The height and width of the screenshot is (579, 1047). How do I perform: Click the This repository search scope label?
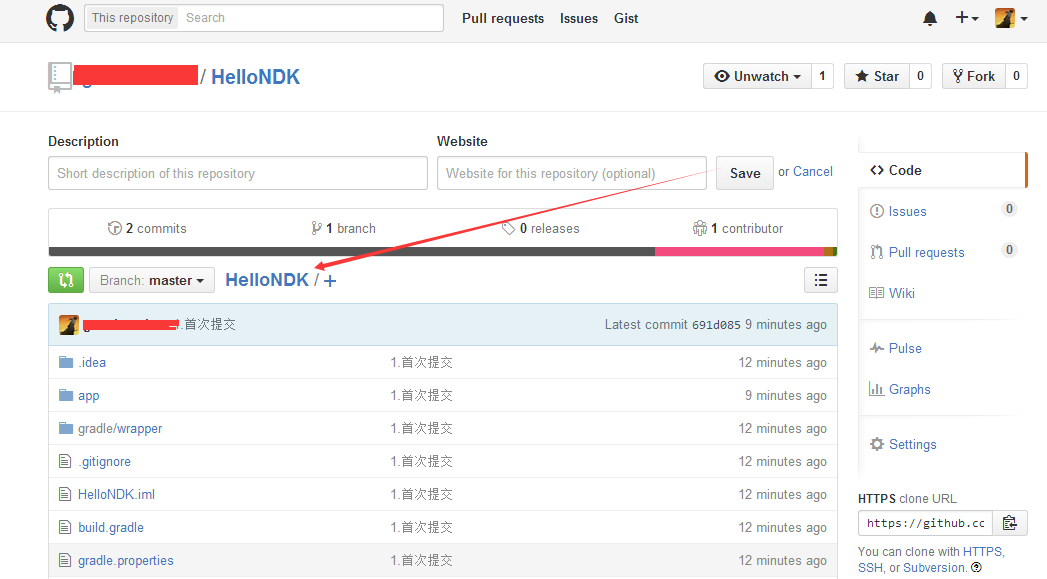pos(132,18)
